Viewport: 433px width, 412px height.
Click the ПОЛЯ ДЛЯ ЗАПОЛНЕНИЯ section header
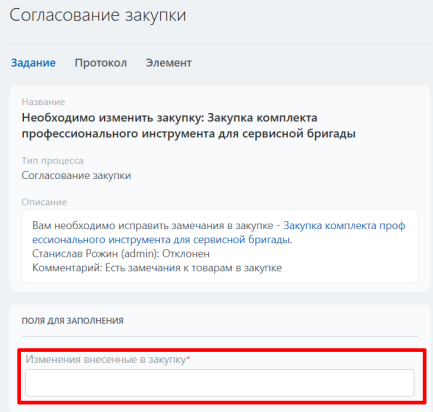click(x=73, y=321)
